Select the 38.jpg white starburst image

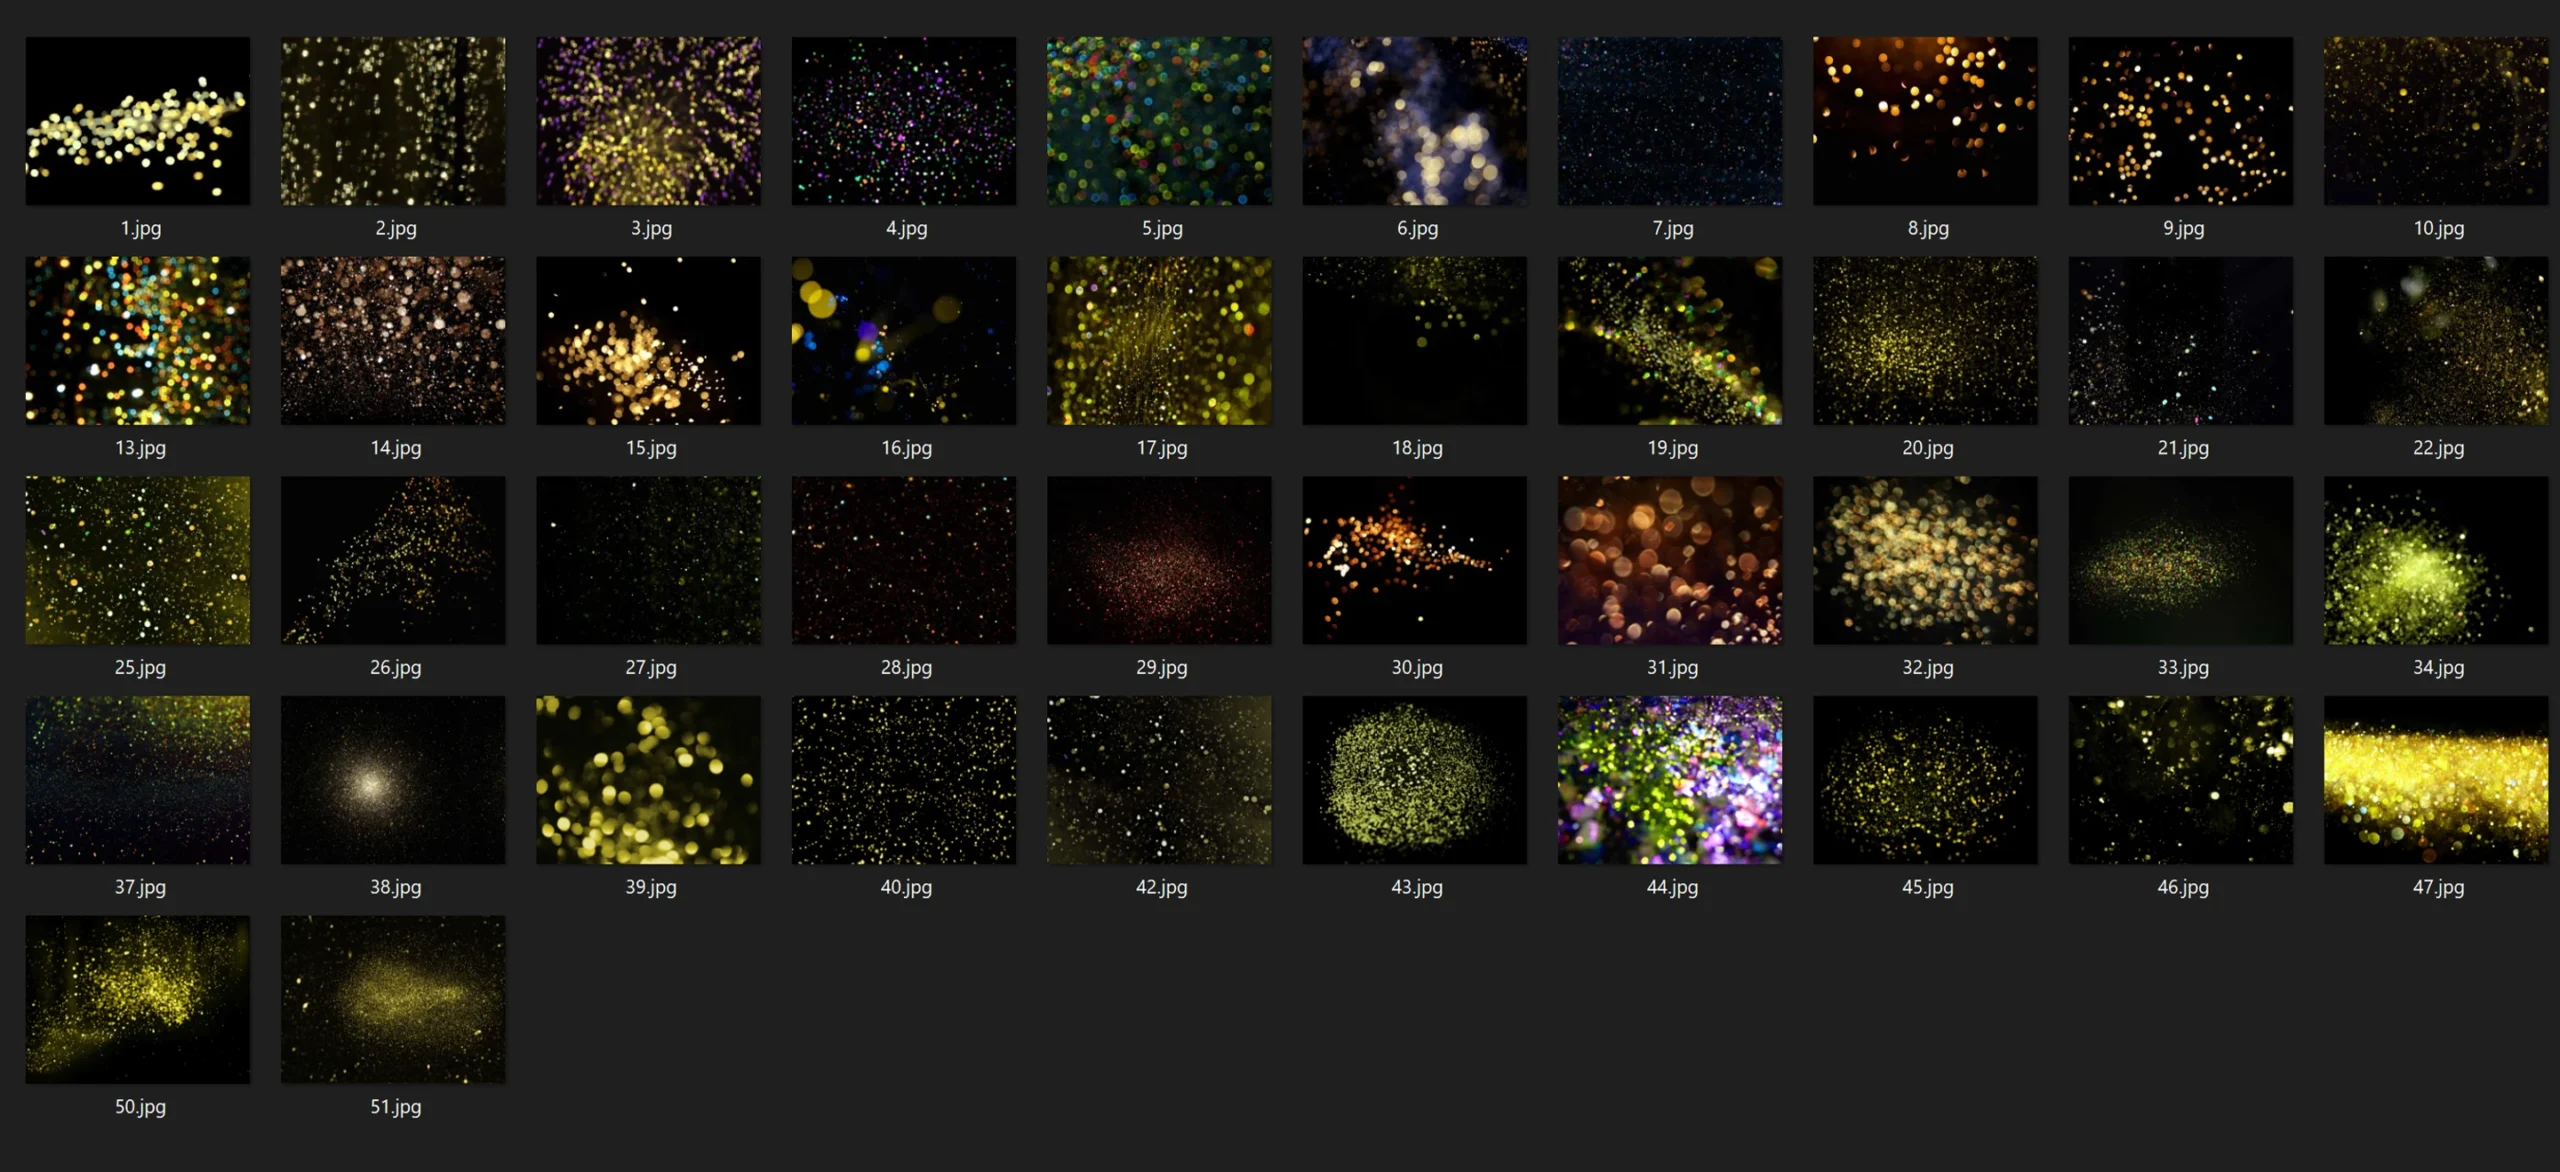(393, 780)
